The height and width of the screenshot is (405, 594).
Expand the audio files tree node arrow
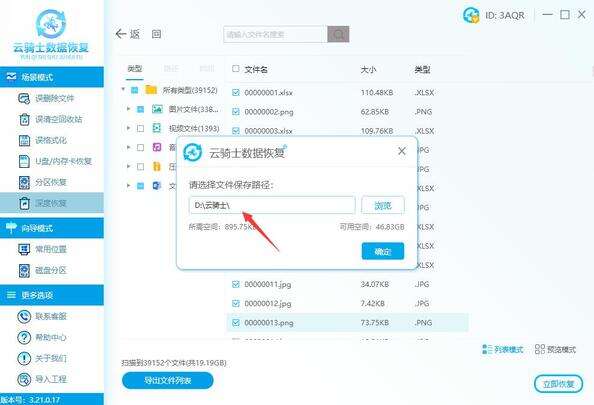tap(128, 147)
